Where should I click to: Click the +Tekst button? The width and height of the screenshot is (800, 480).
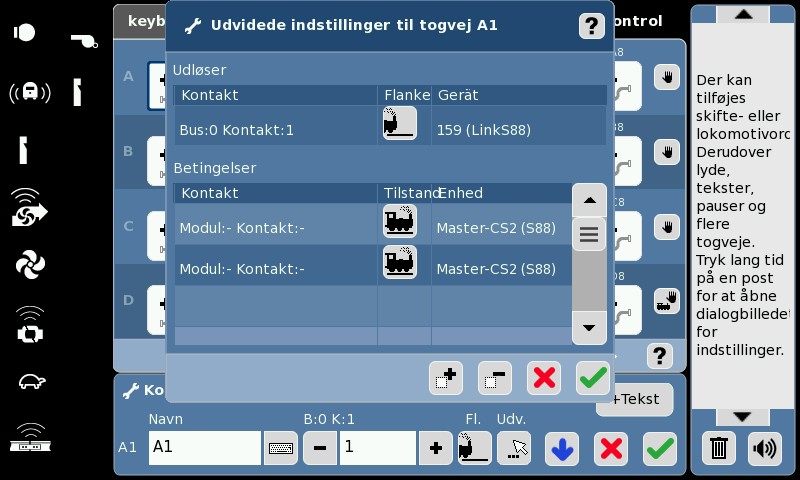[636, 399]
